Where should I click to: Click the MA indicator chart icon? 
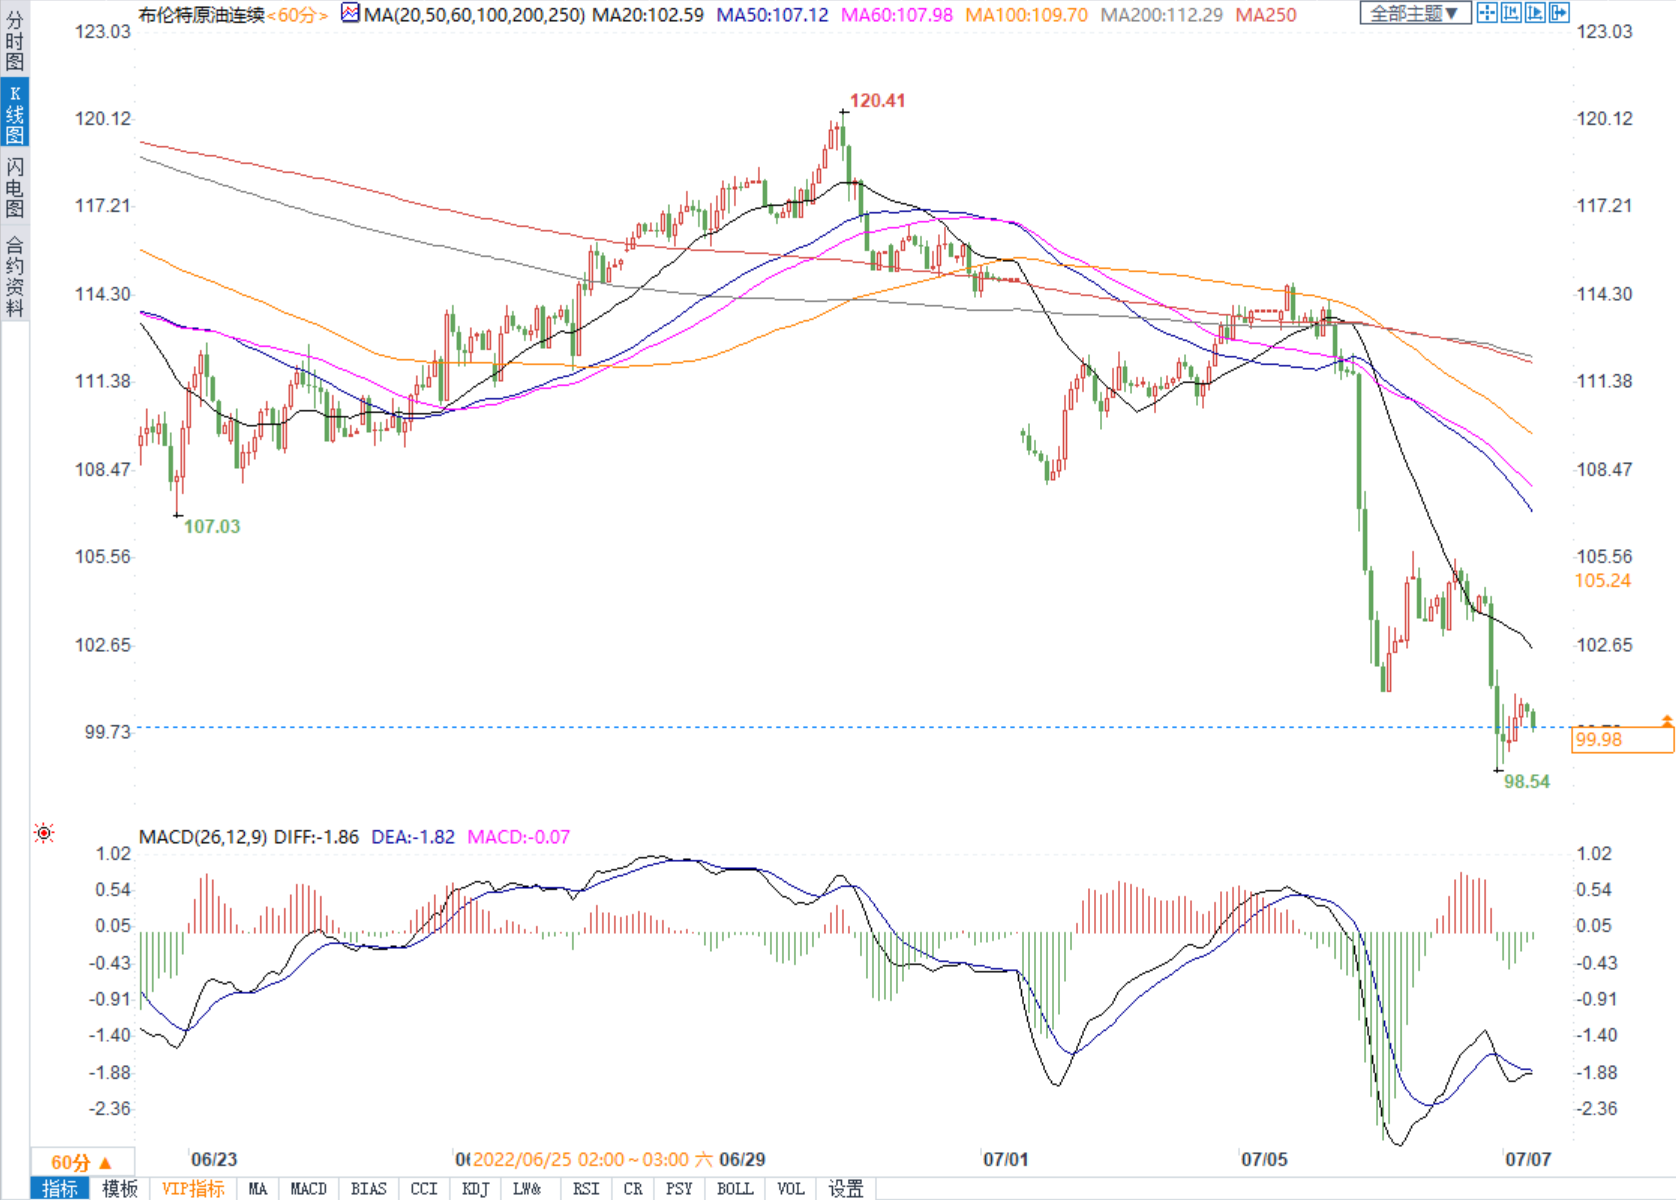[350, 13]
